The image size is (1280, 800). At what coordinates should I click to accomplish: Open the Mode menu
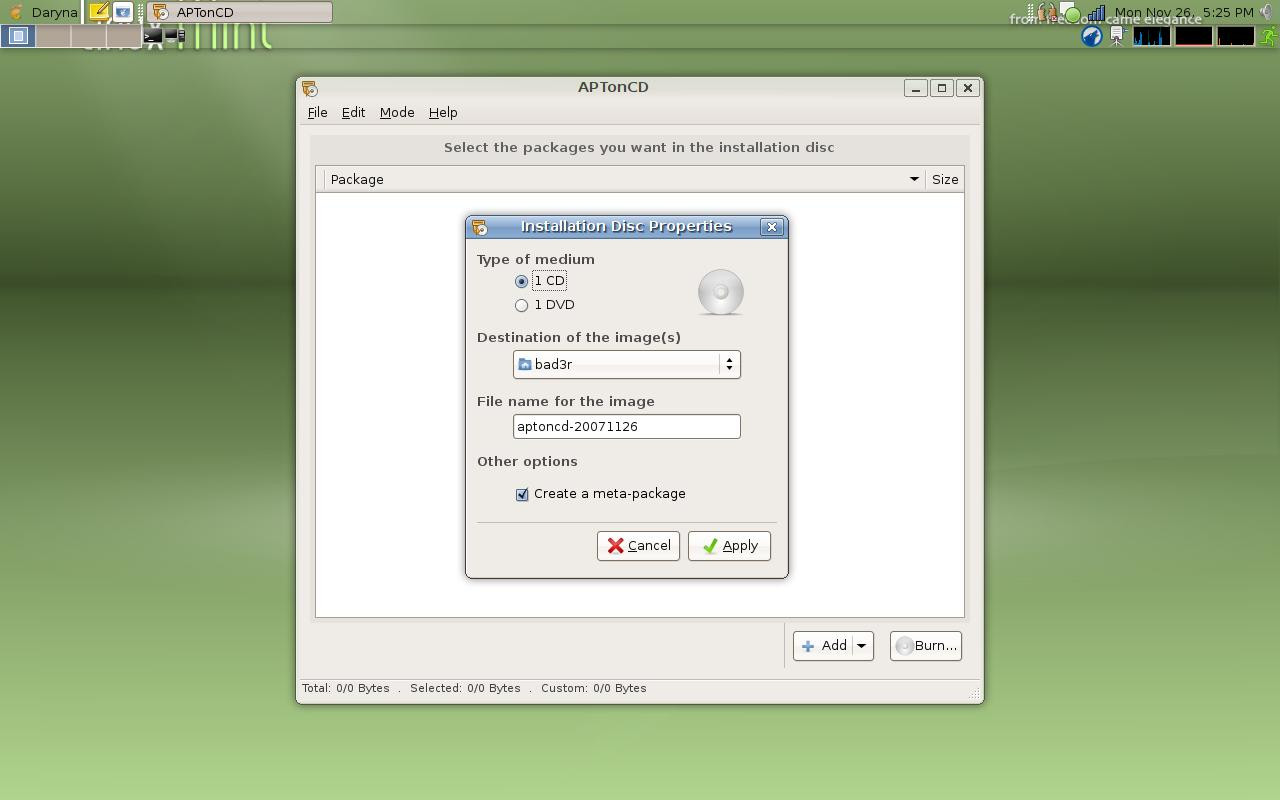click(397, 112)
